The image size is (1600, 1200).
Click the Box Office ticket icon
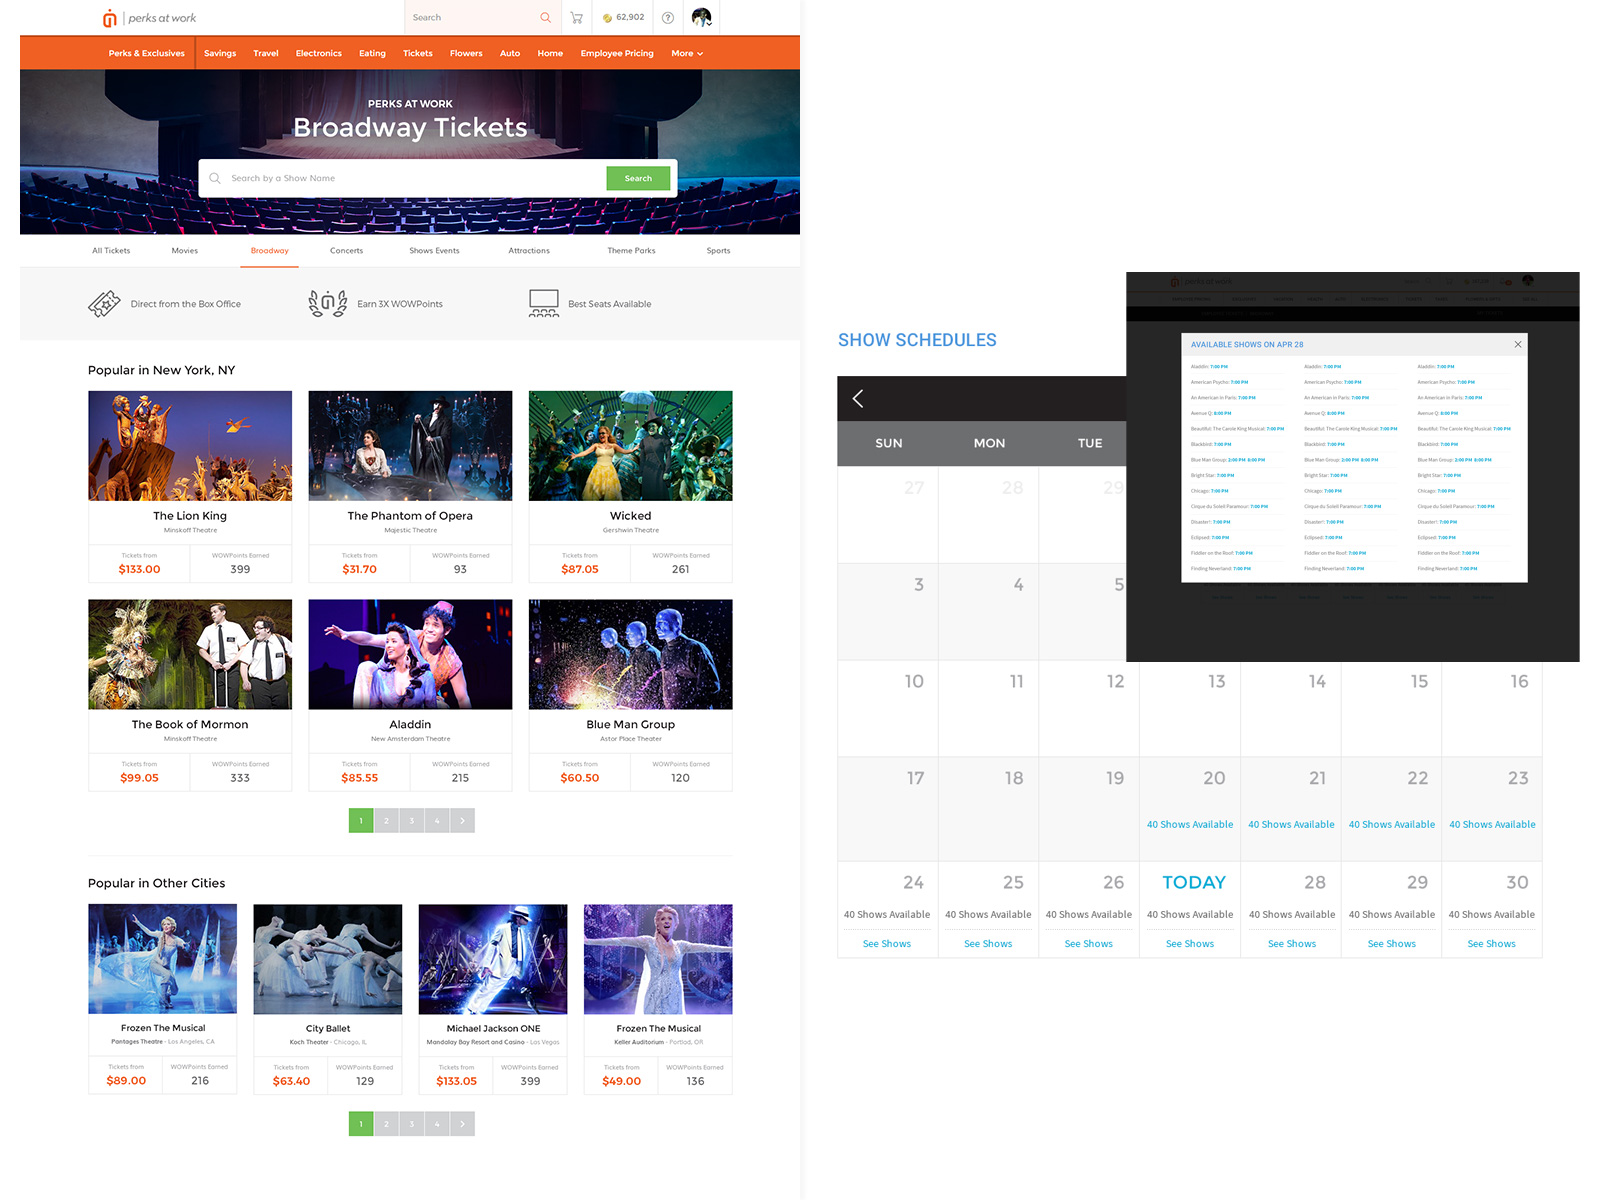point(104,304)
